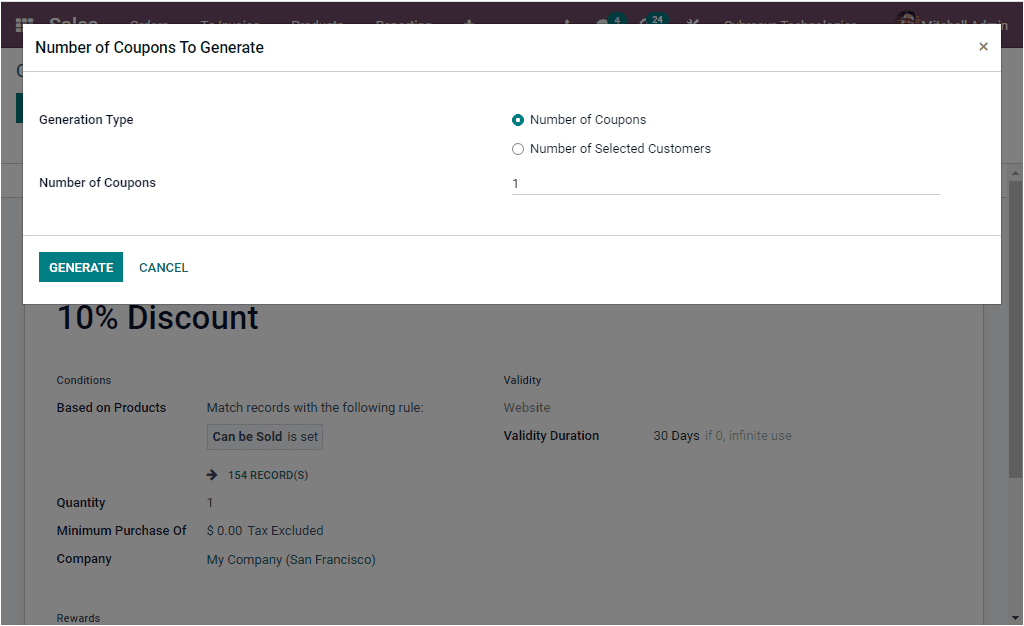This screenshot has height=626, width=1024.
Task: Click inside the Number of Coupons field
Action: (700, 184)
